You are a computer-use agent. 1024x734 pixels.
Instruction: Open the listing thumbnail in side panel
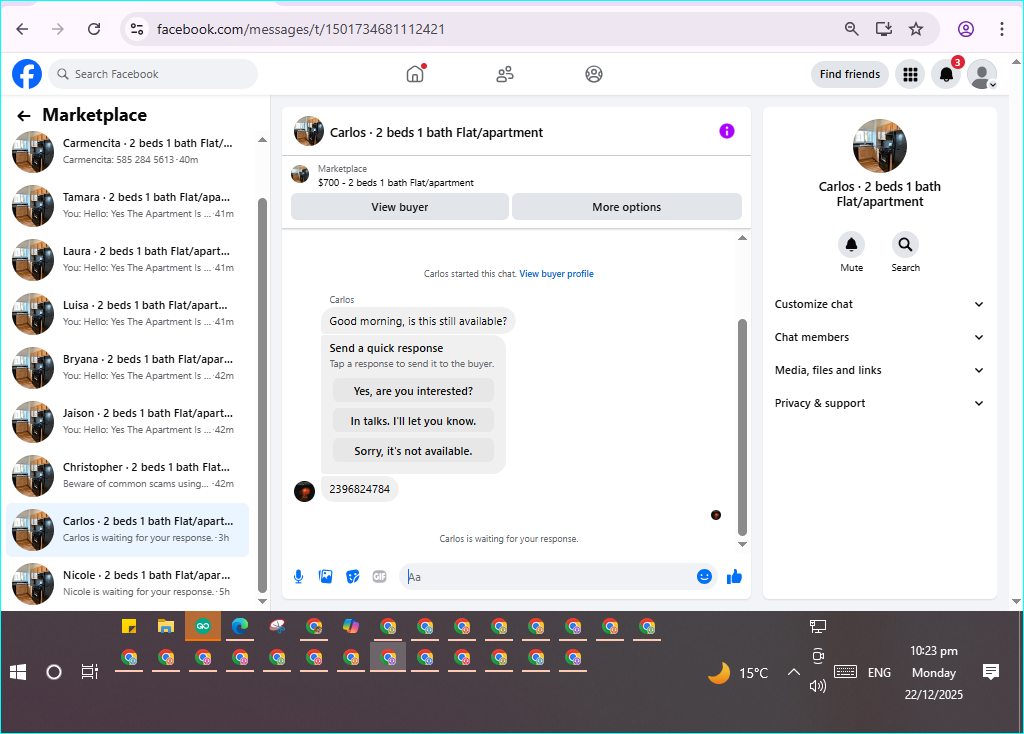(x=880, y=146)
